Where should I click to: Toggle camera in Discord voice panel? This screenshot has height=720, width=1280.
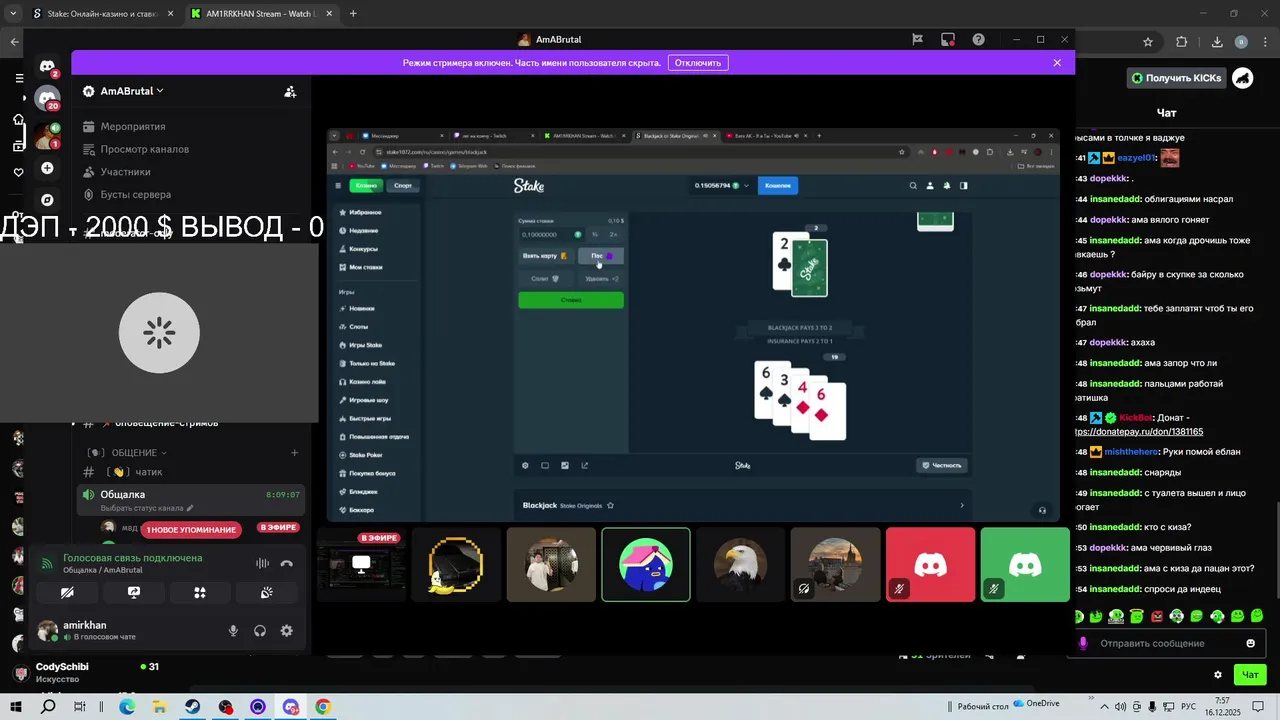click(x=67, y=593)
